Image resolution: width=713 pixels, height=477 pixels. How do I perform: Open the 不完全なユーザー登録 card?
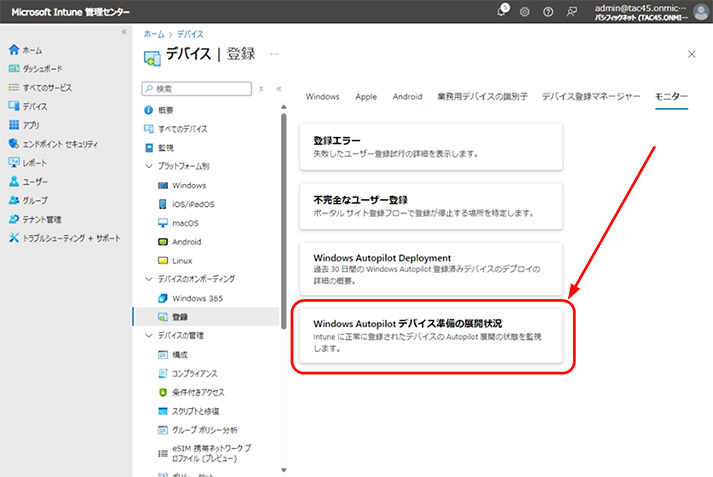pyautogui.click(x=431, y=206)
